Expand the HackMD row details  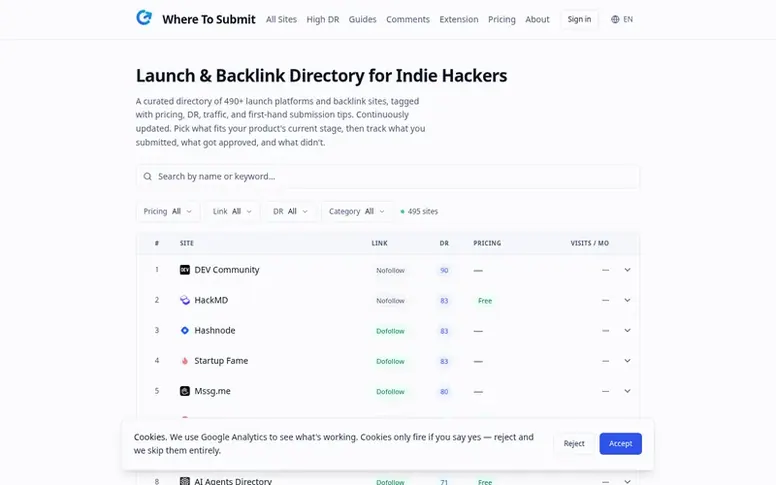[627, 300]
